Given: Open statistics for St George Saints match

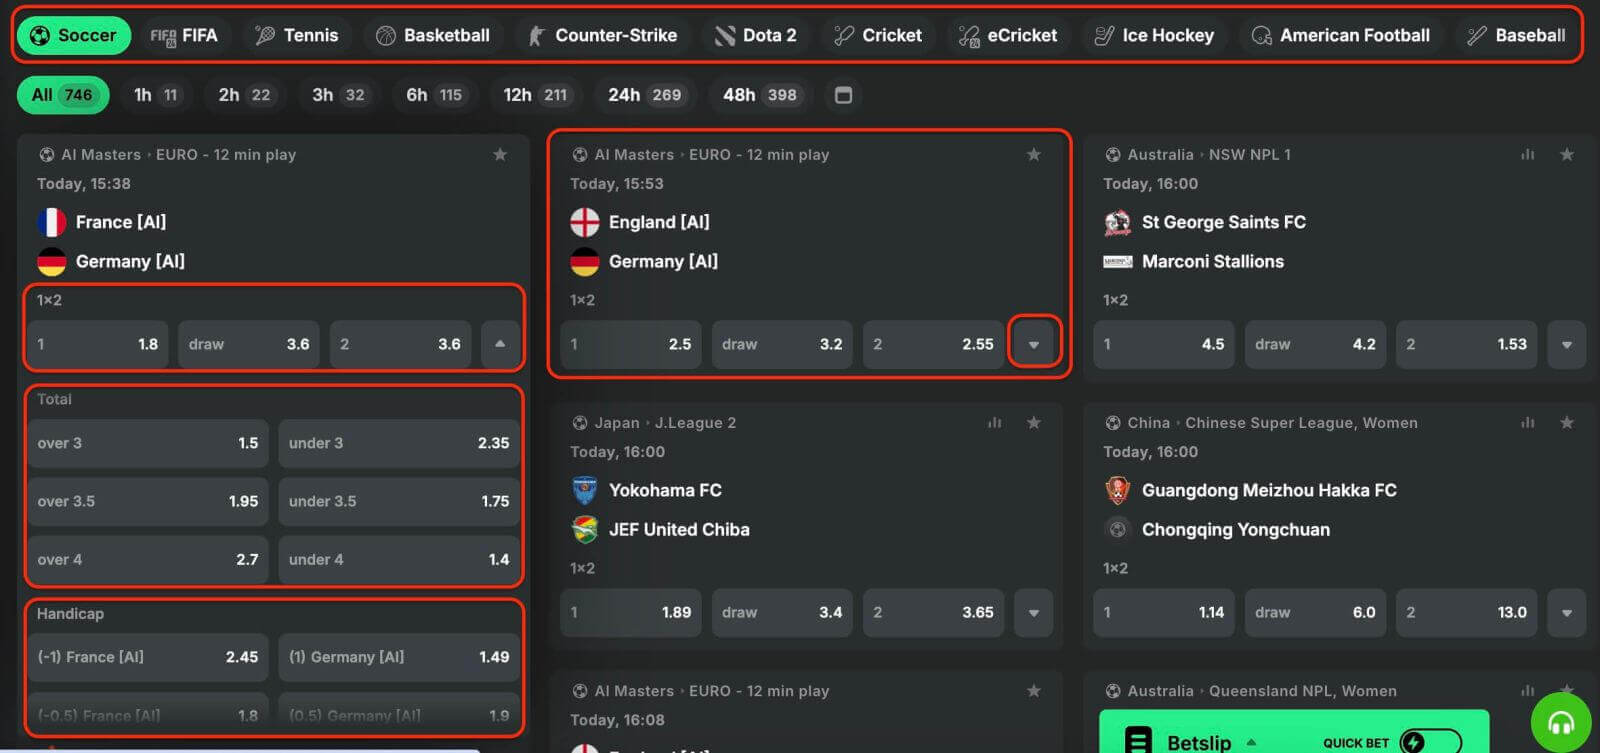Looking at the screenshot, I should (x=1527, y=154).
